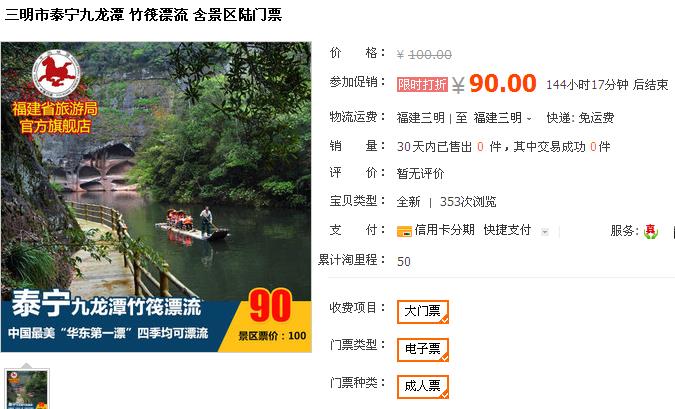Click the 信用卡分期 payment link
This screenshot has width=675, height=409.
click(x=444, y=230)
